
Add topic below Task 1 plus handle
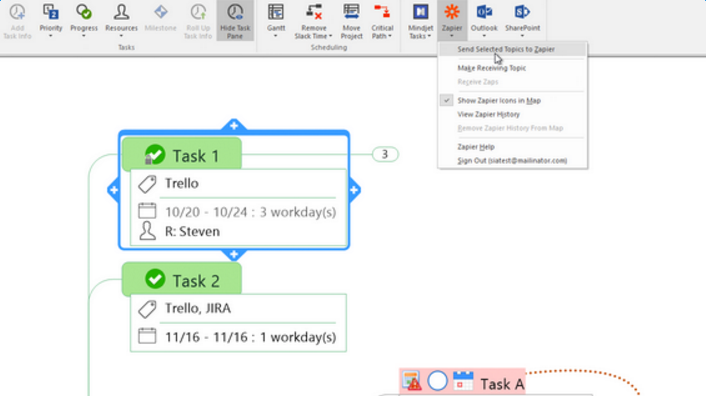(x=234, y=254)
